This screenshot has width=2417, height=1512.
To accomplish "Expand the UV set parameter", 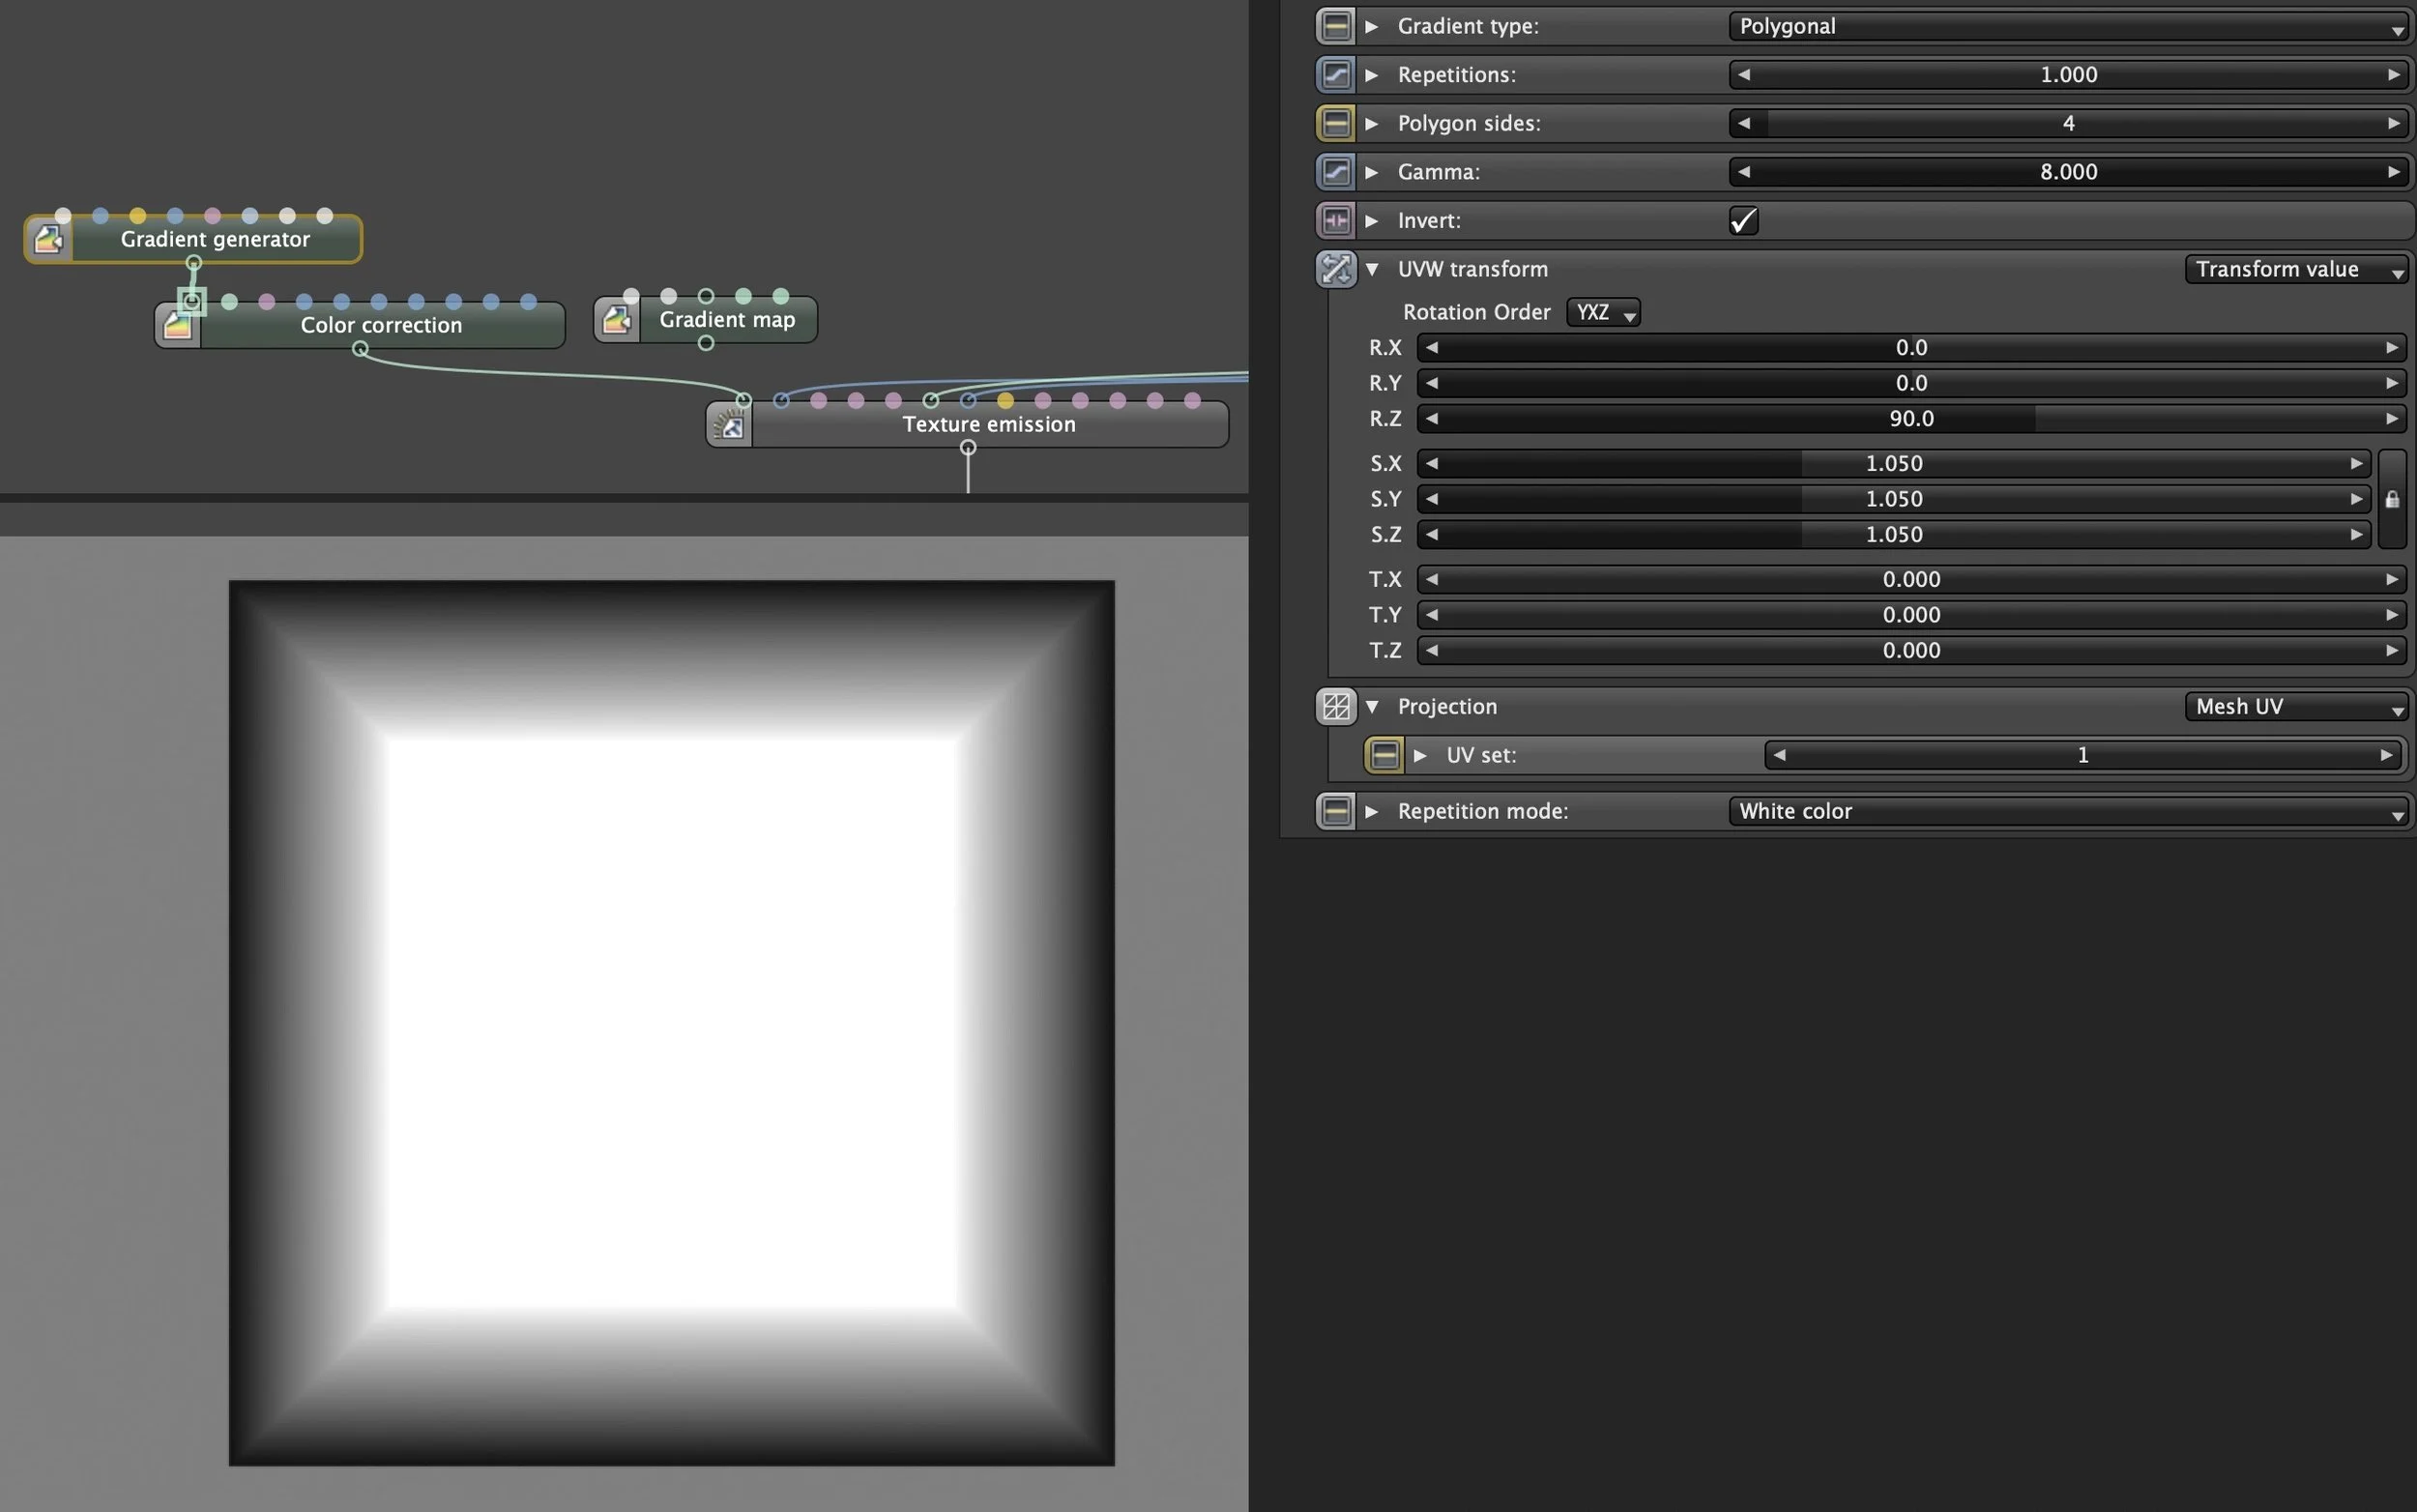I will (1420, 755).
